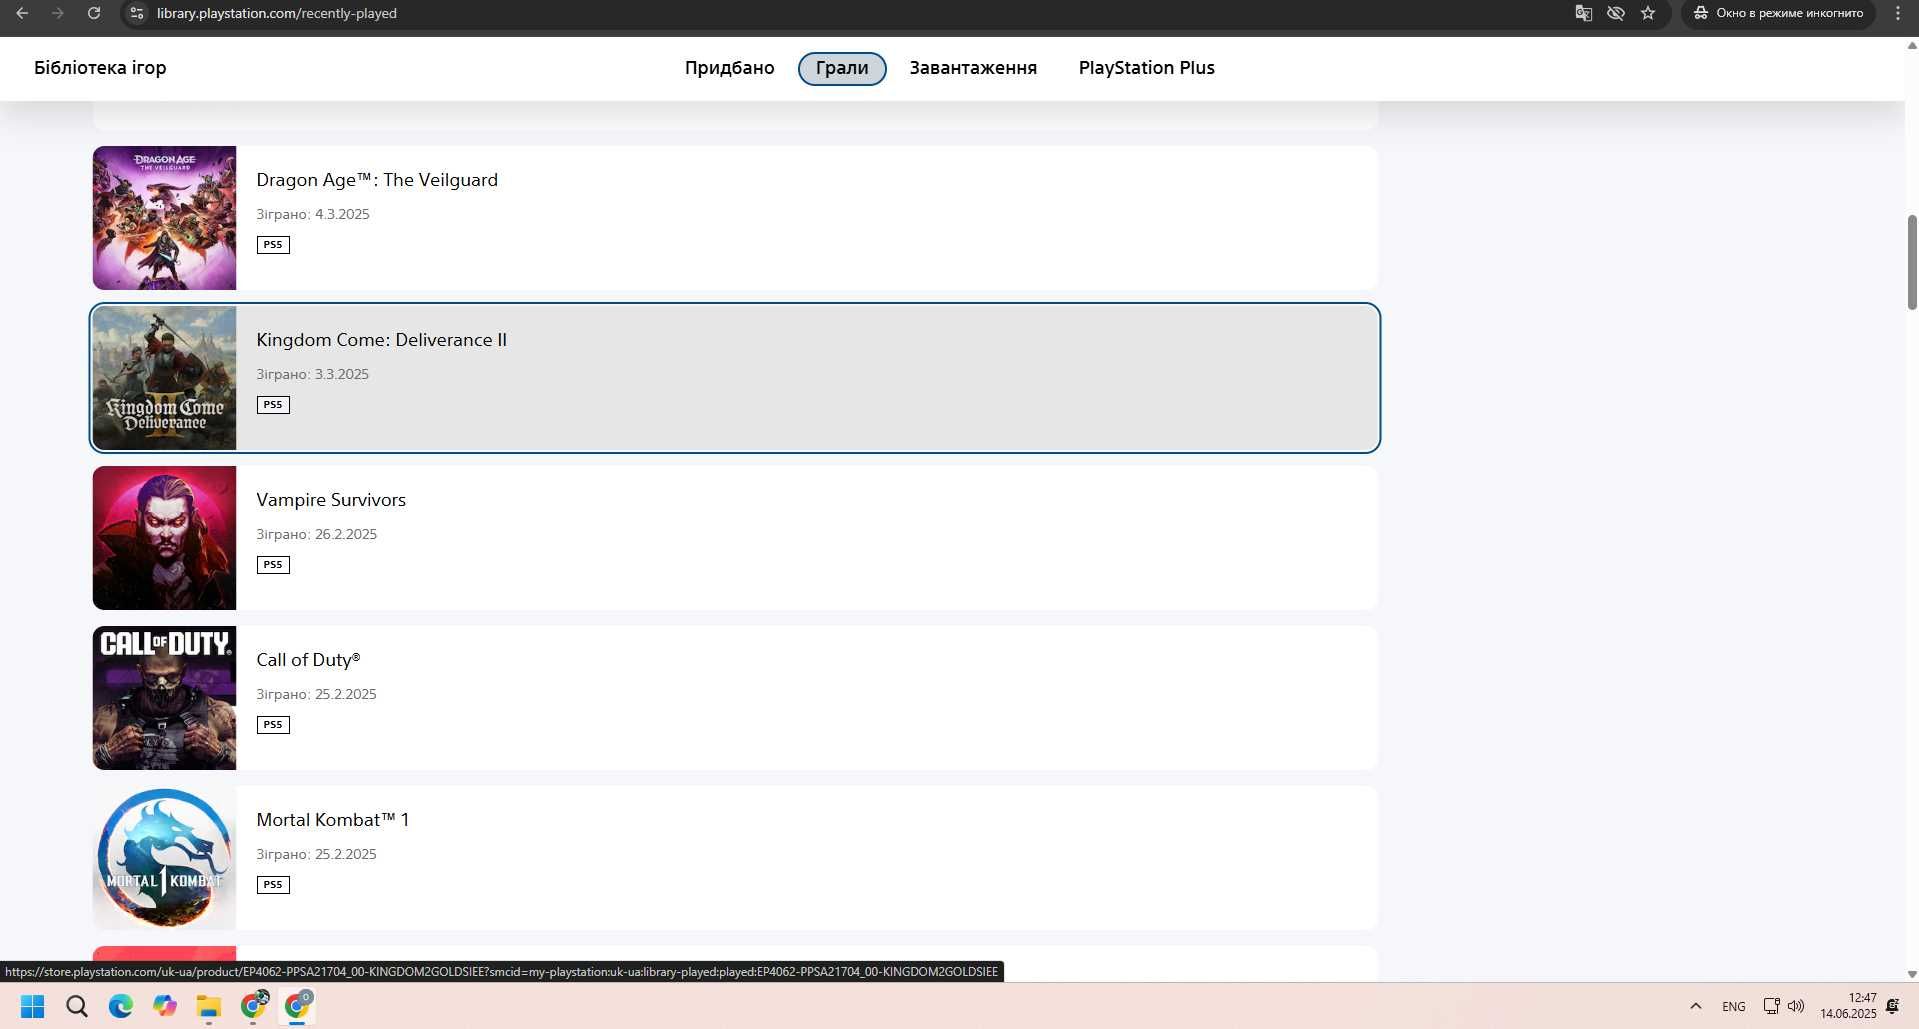
Task: Open the notifications bell icon
Action: click(x=1892, y=1006)
